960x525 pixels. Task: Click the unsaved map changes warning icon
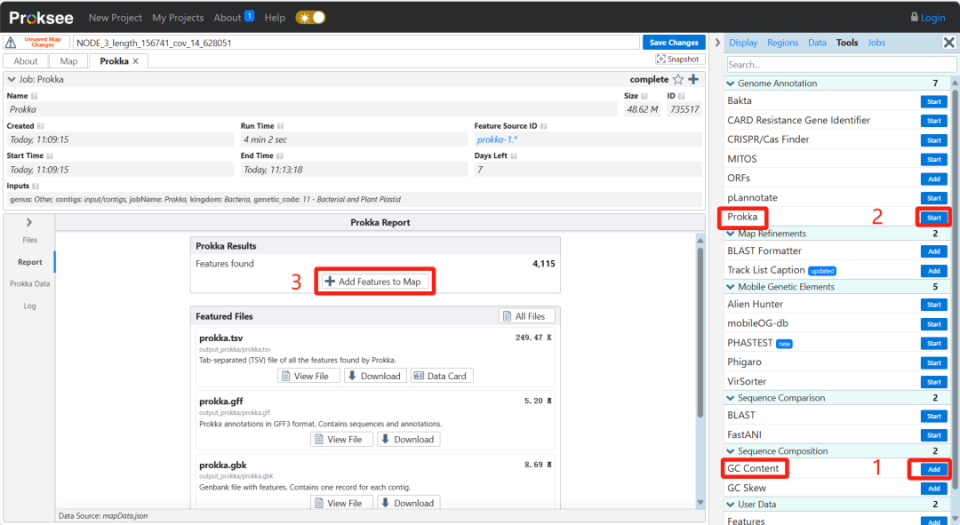click(x=10, y=42)
